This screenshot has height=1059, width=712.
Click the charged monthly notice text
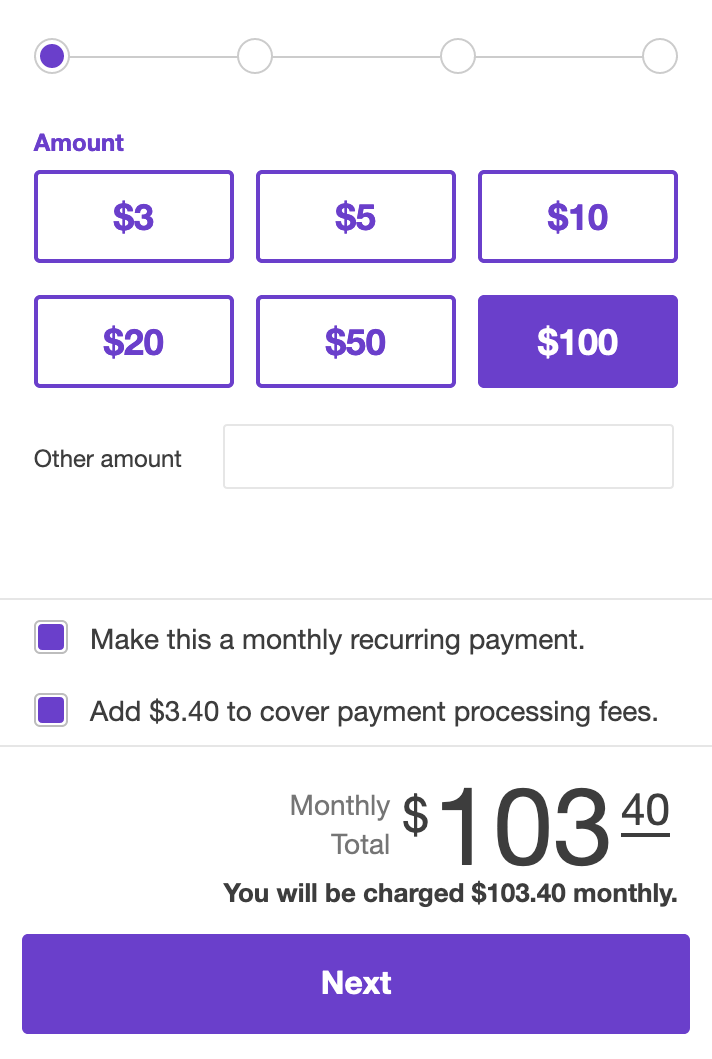pos(450,892)
